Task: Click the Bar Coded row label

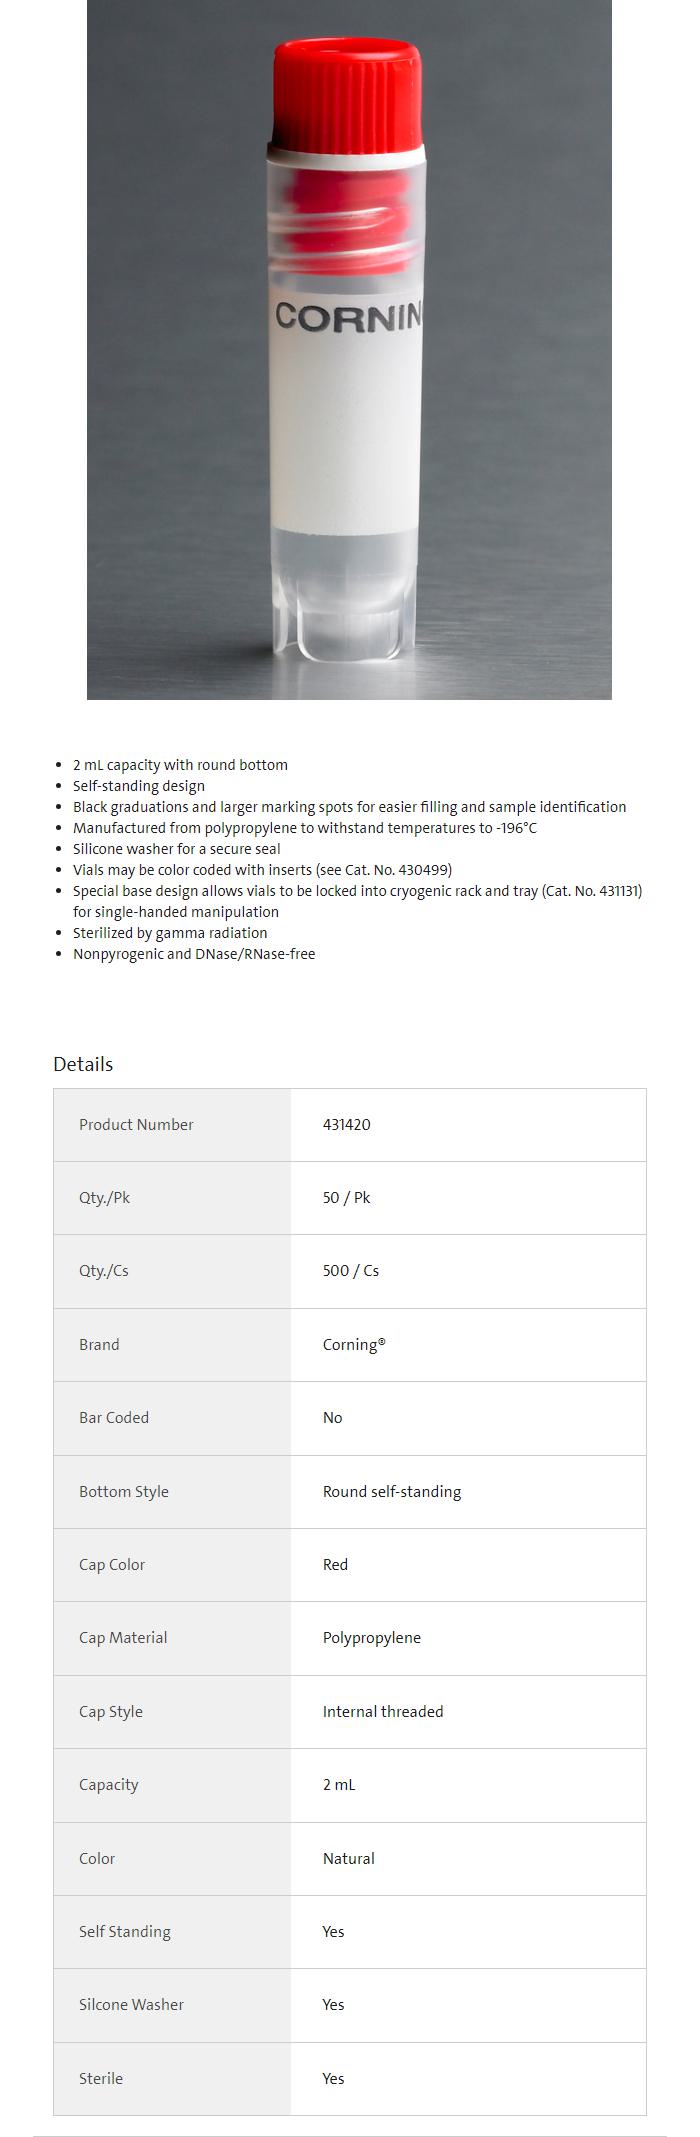Action: click(114, 1417)
